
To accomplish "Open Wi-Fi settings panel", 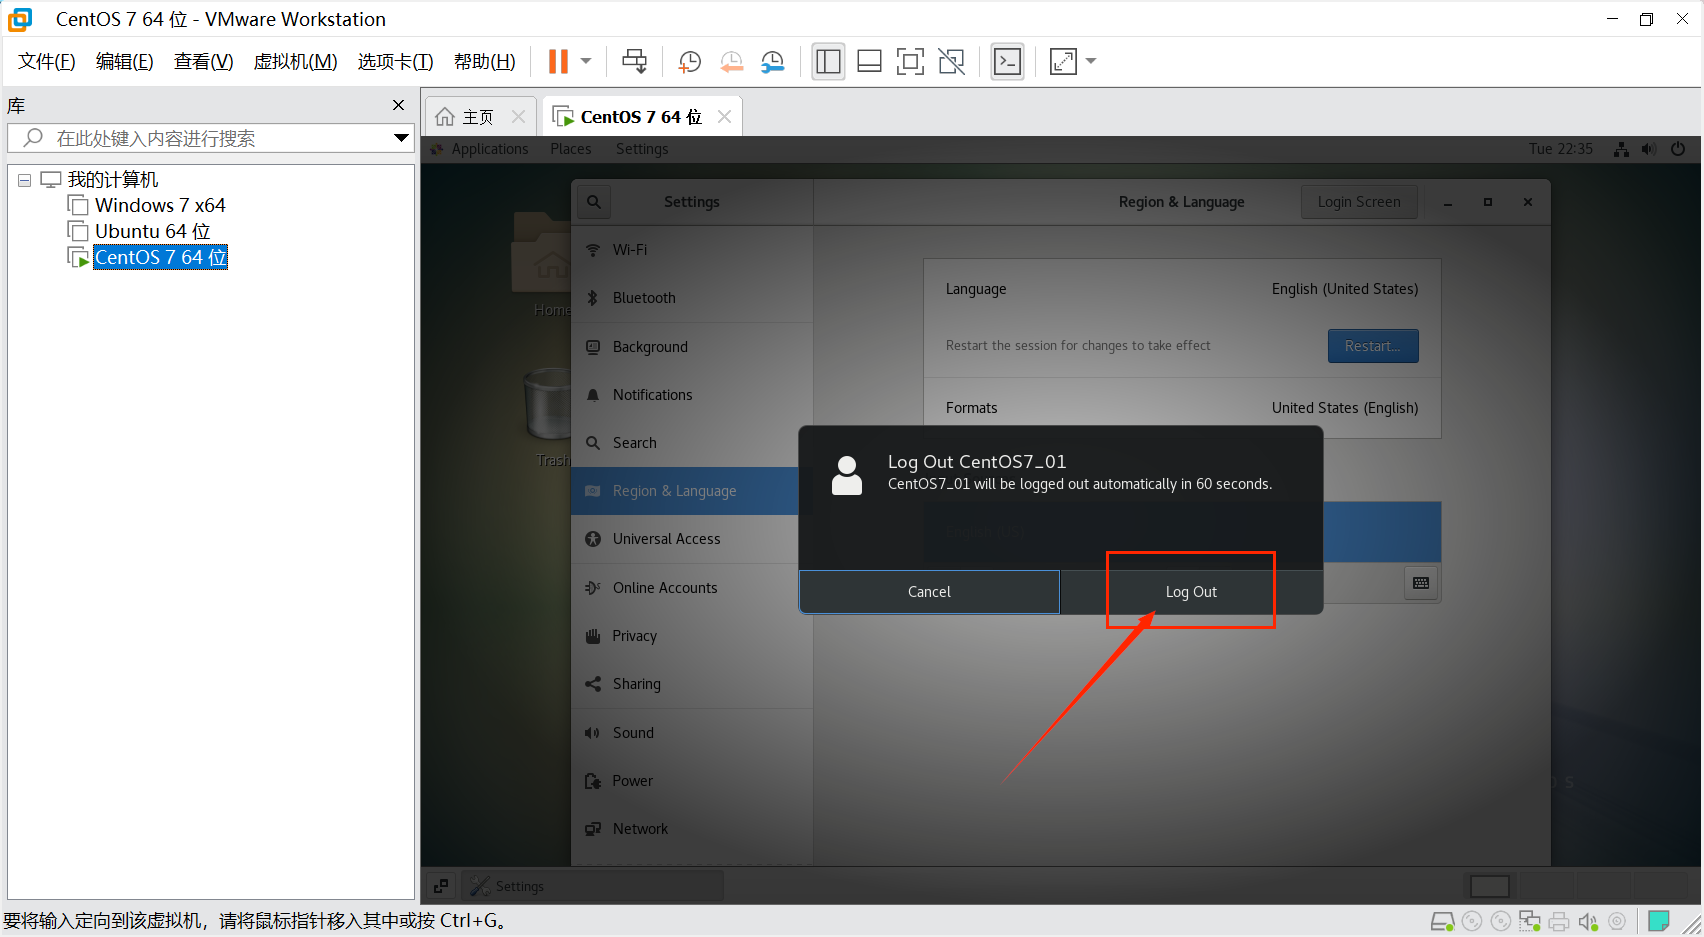I will pyautogui.click(x=692, y=250).
